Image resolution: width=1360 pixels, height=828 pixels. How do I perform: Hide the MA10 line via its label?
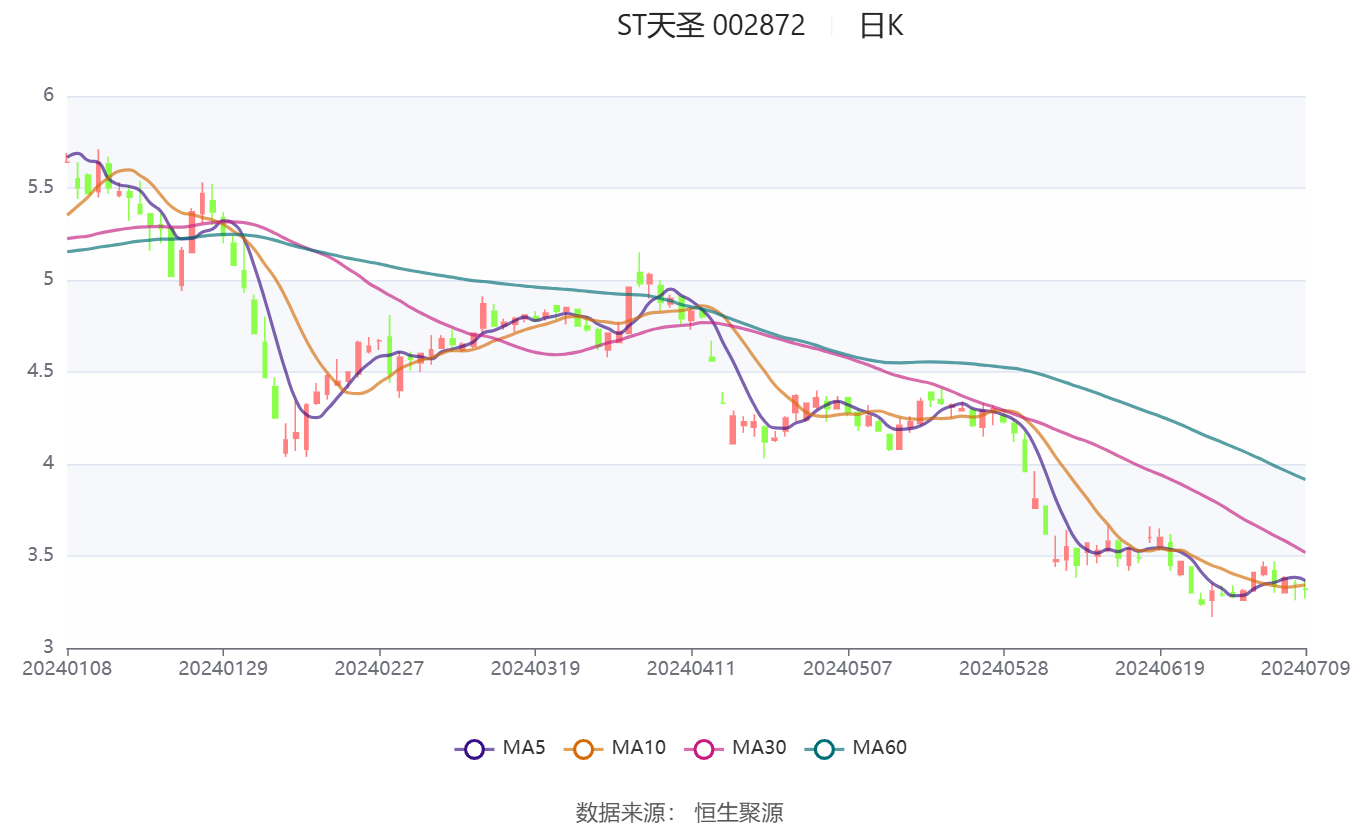coord(639,747)
